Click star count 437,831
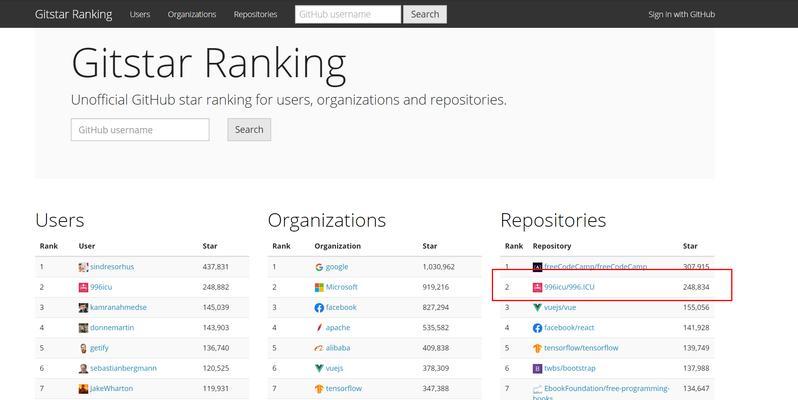Image resolution: width=798 pixels, height=400 pixels. pos(216,267)
